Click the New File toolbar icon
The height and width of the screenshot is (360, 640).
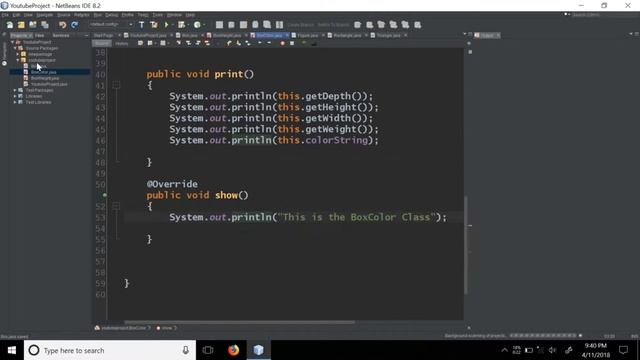pyautogui.click(x=9, y=25)
